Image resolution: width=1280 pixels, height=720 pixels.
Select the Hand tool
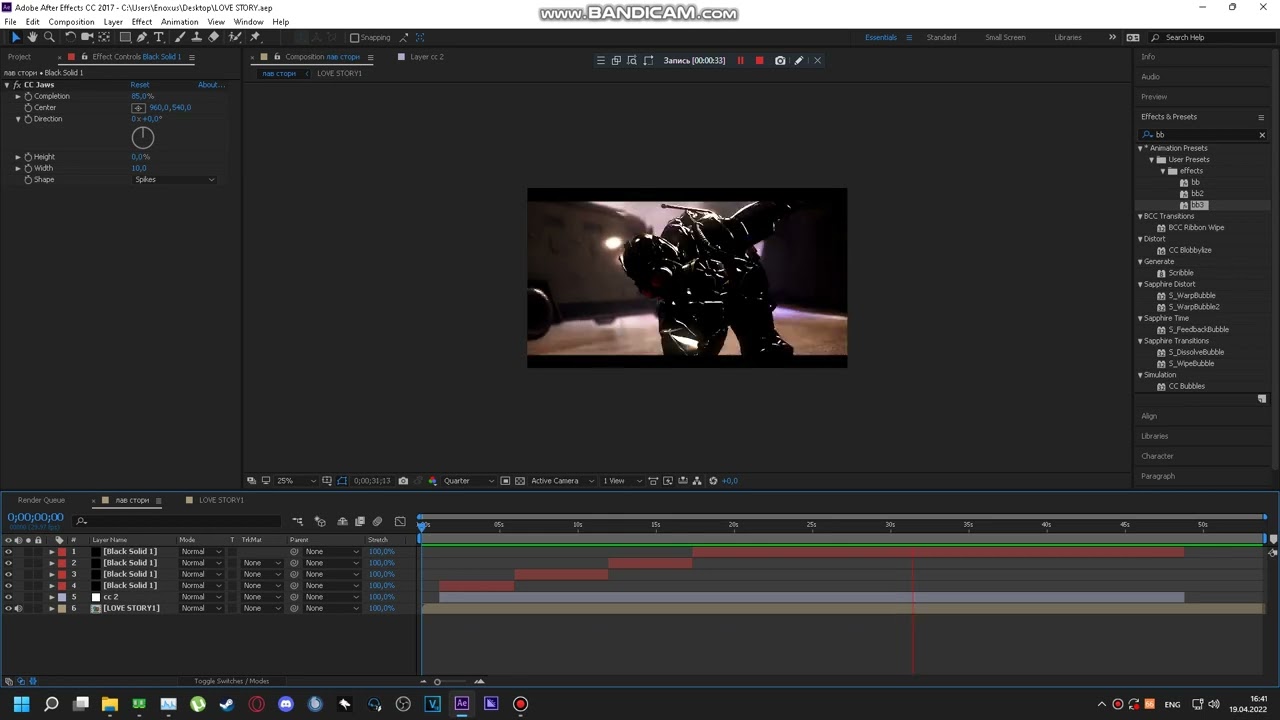pos(32,37)
